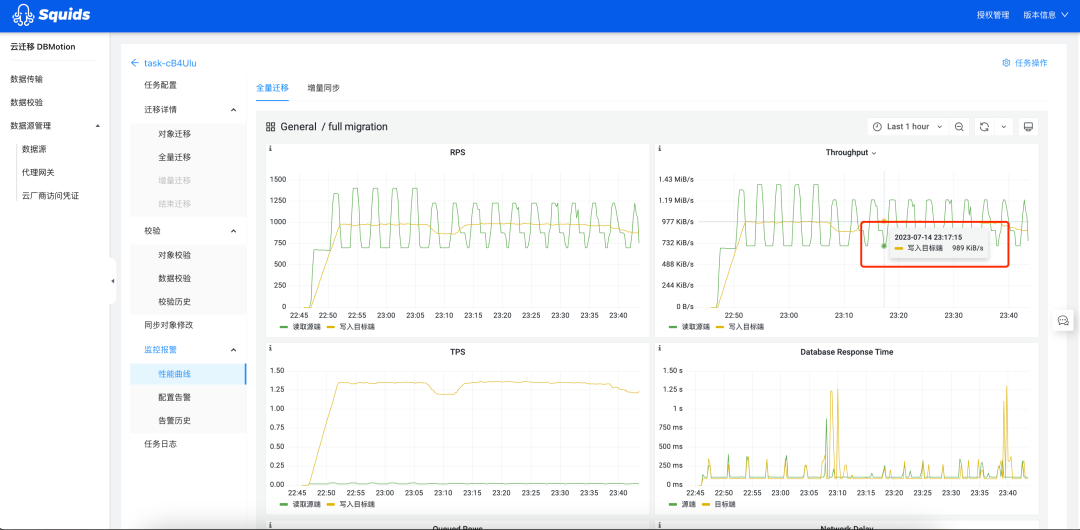Screen dimensions: 1080x530
Task: Click the info icon on RPS panel
Action: 270,149
